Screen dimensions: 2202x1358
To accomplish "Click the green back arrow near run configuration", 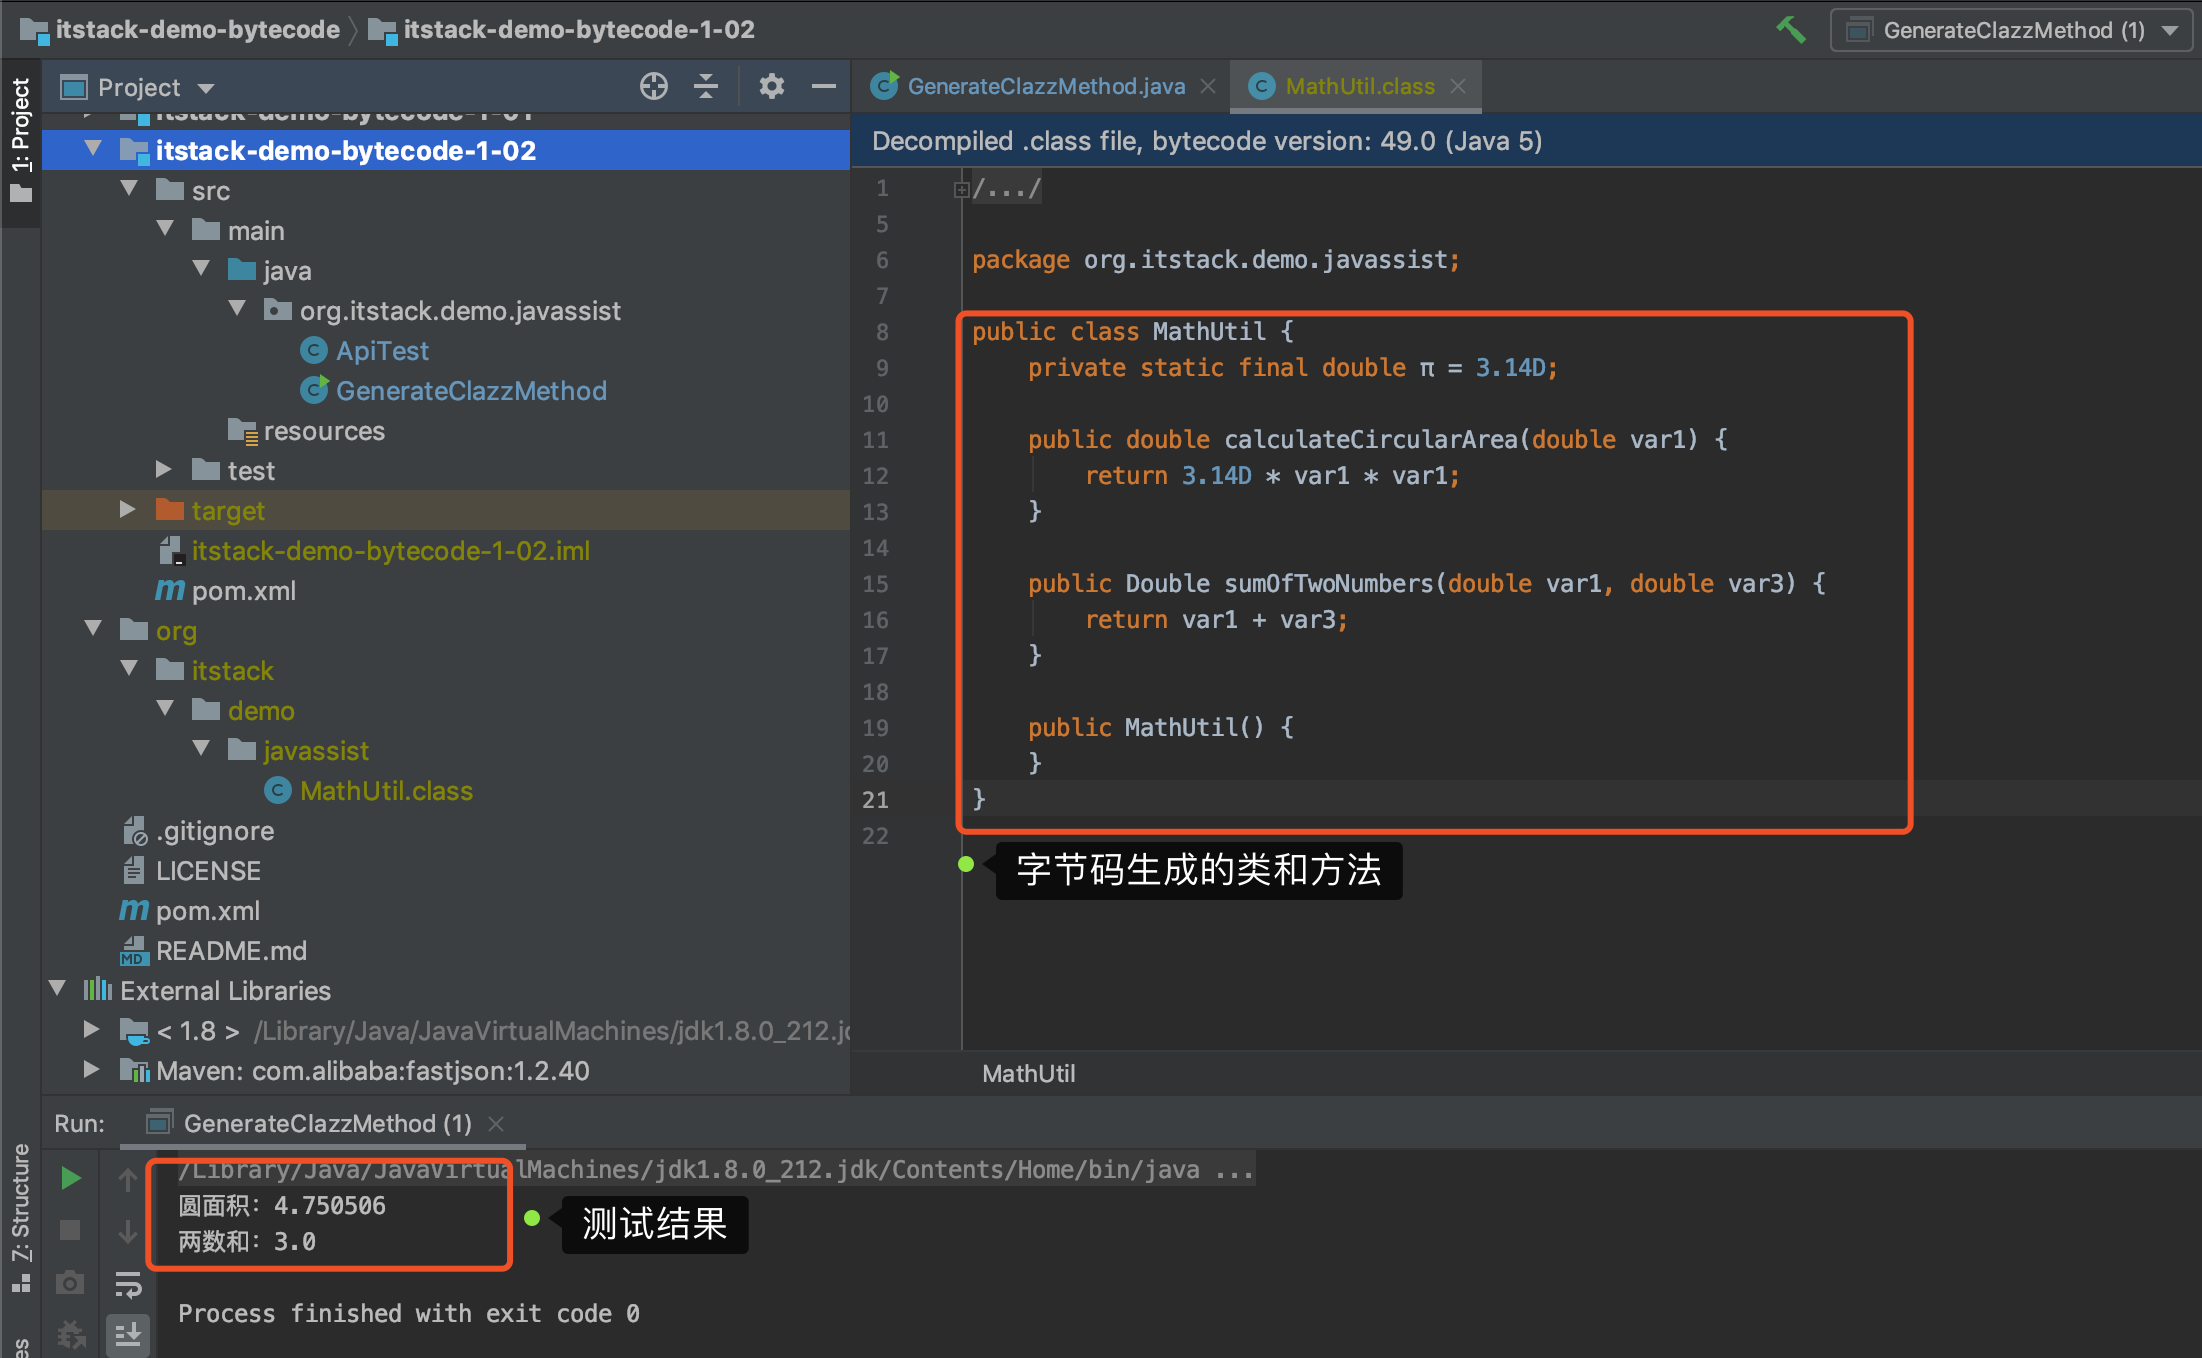I will 1791,30.
